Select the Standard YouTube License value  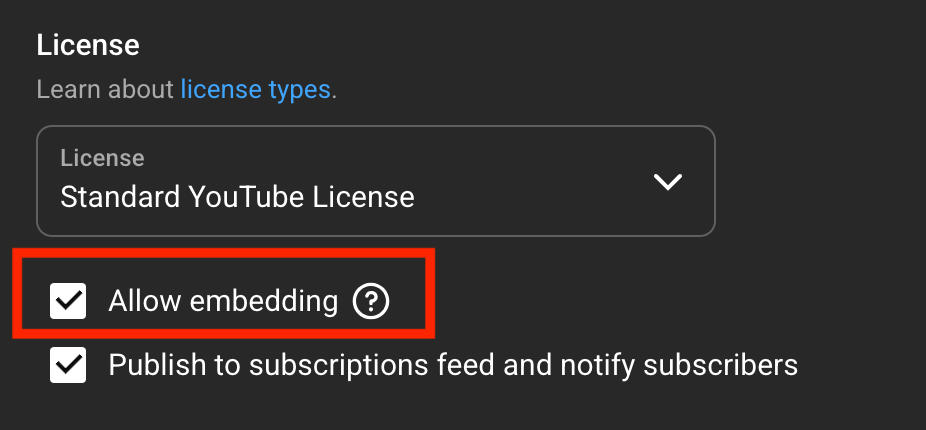[x=237, y=196]
